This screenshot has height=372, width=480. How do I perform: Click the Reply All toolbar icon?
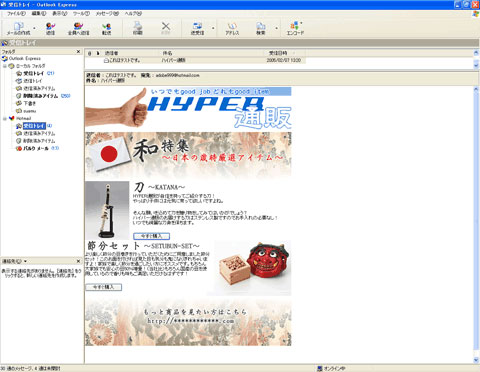78,28
